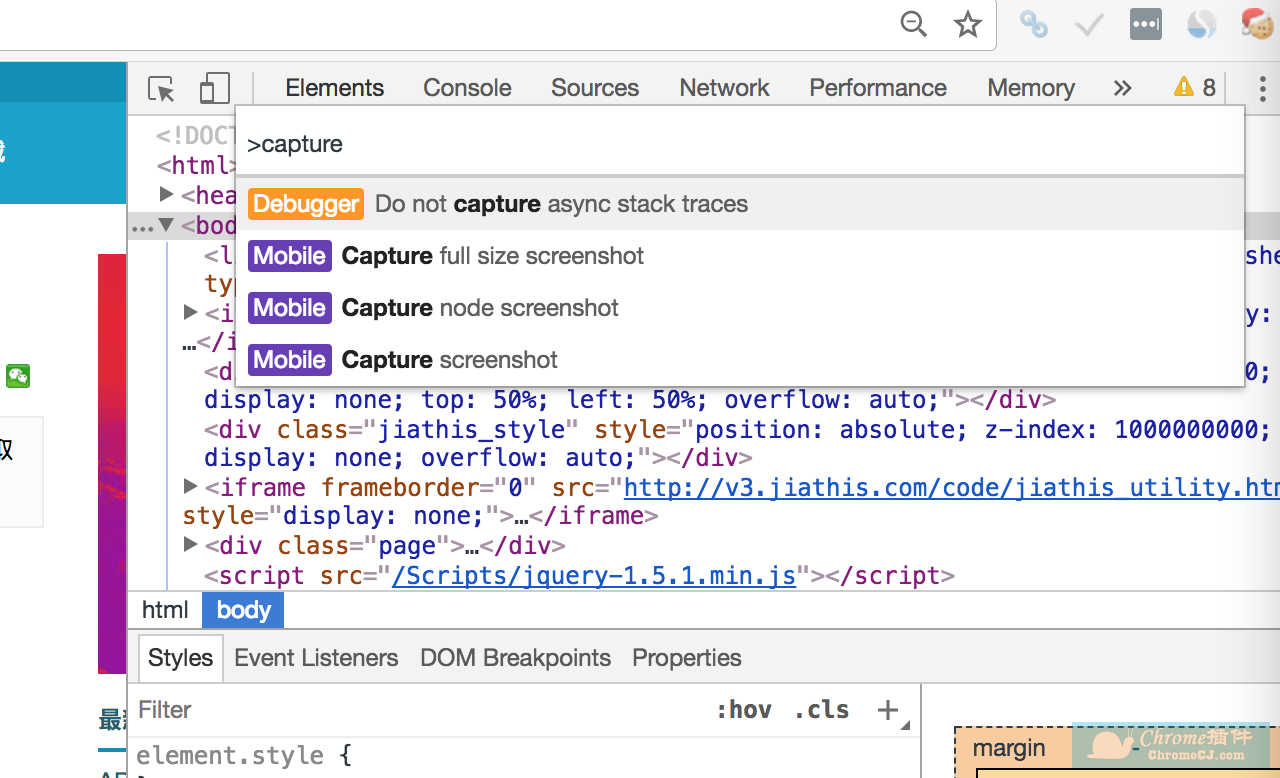Show more DevTools tabs chevron
The height and width of the screenshot is (778, 1280).
point(1122,88)
